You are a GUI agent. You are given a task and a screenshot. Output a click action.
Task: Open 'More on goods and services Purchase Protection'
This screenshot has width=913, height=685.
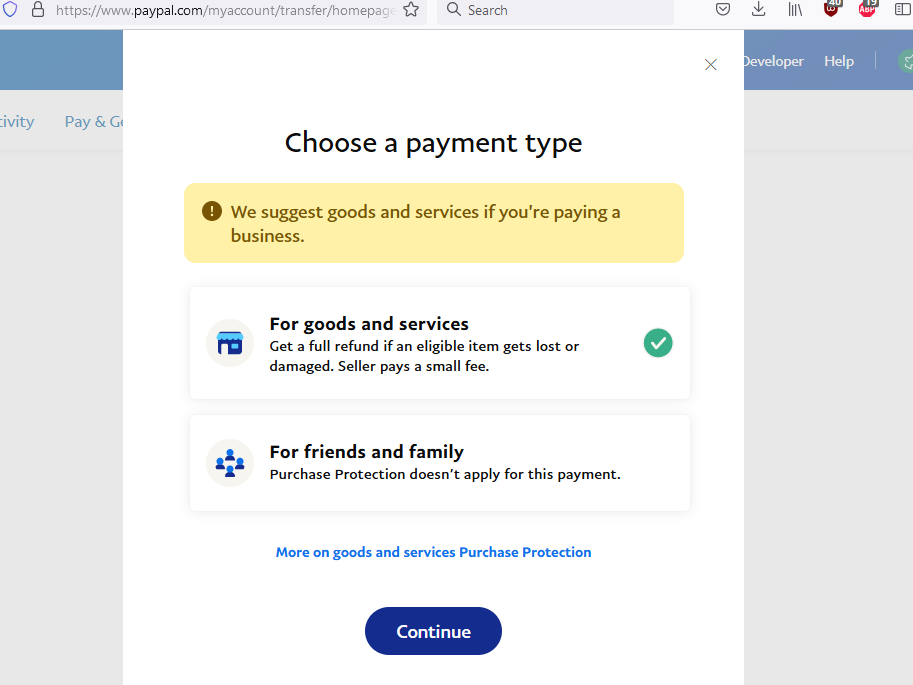(x=433, y=552)
